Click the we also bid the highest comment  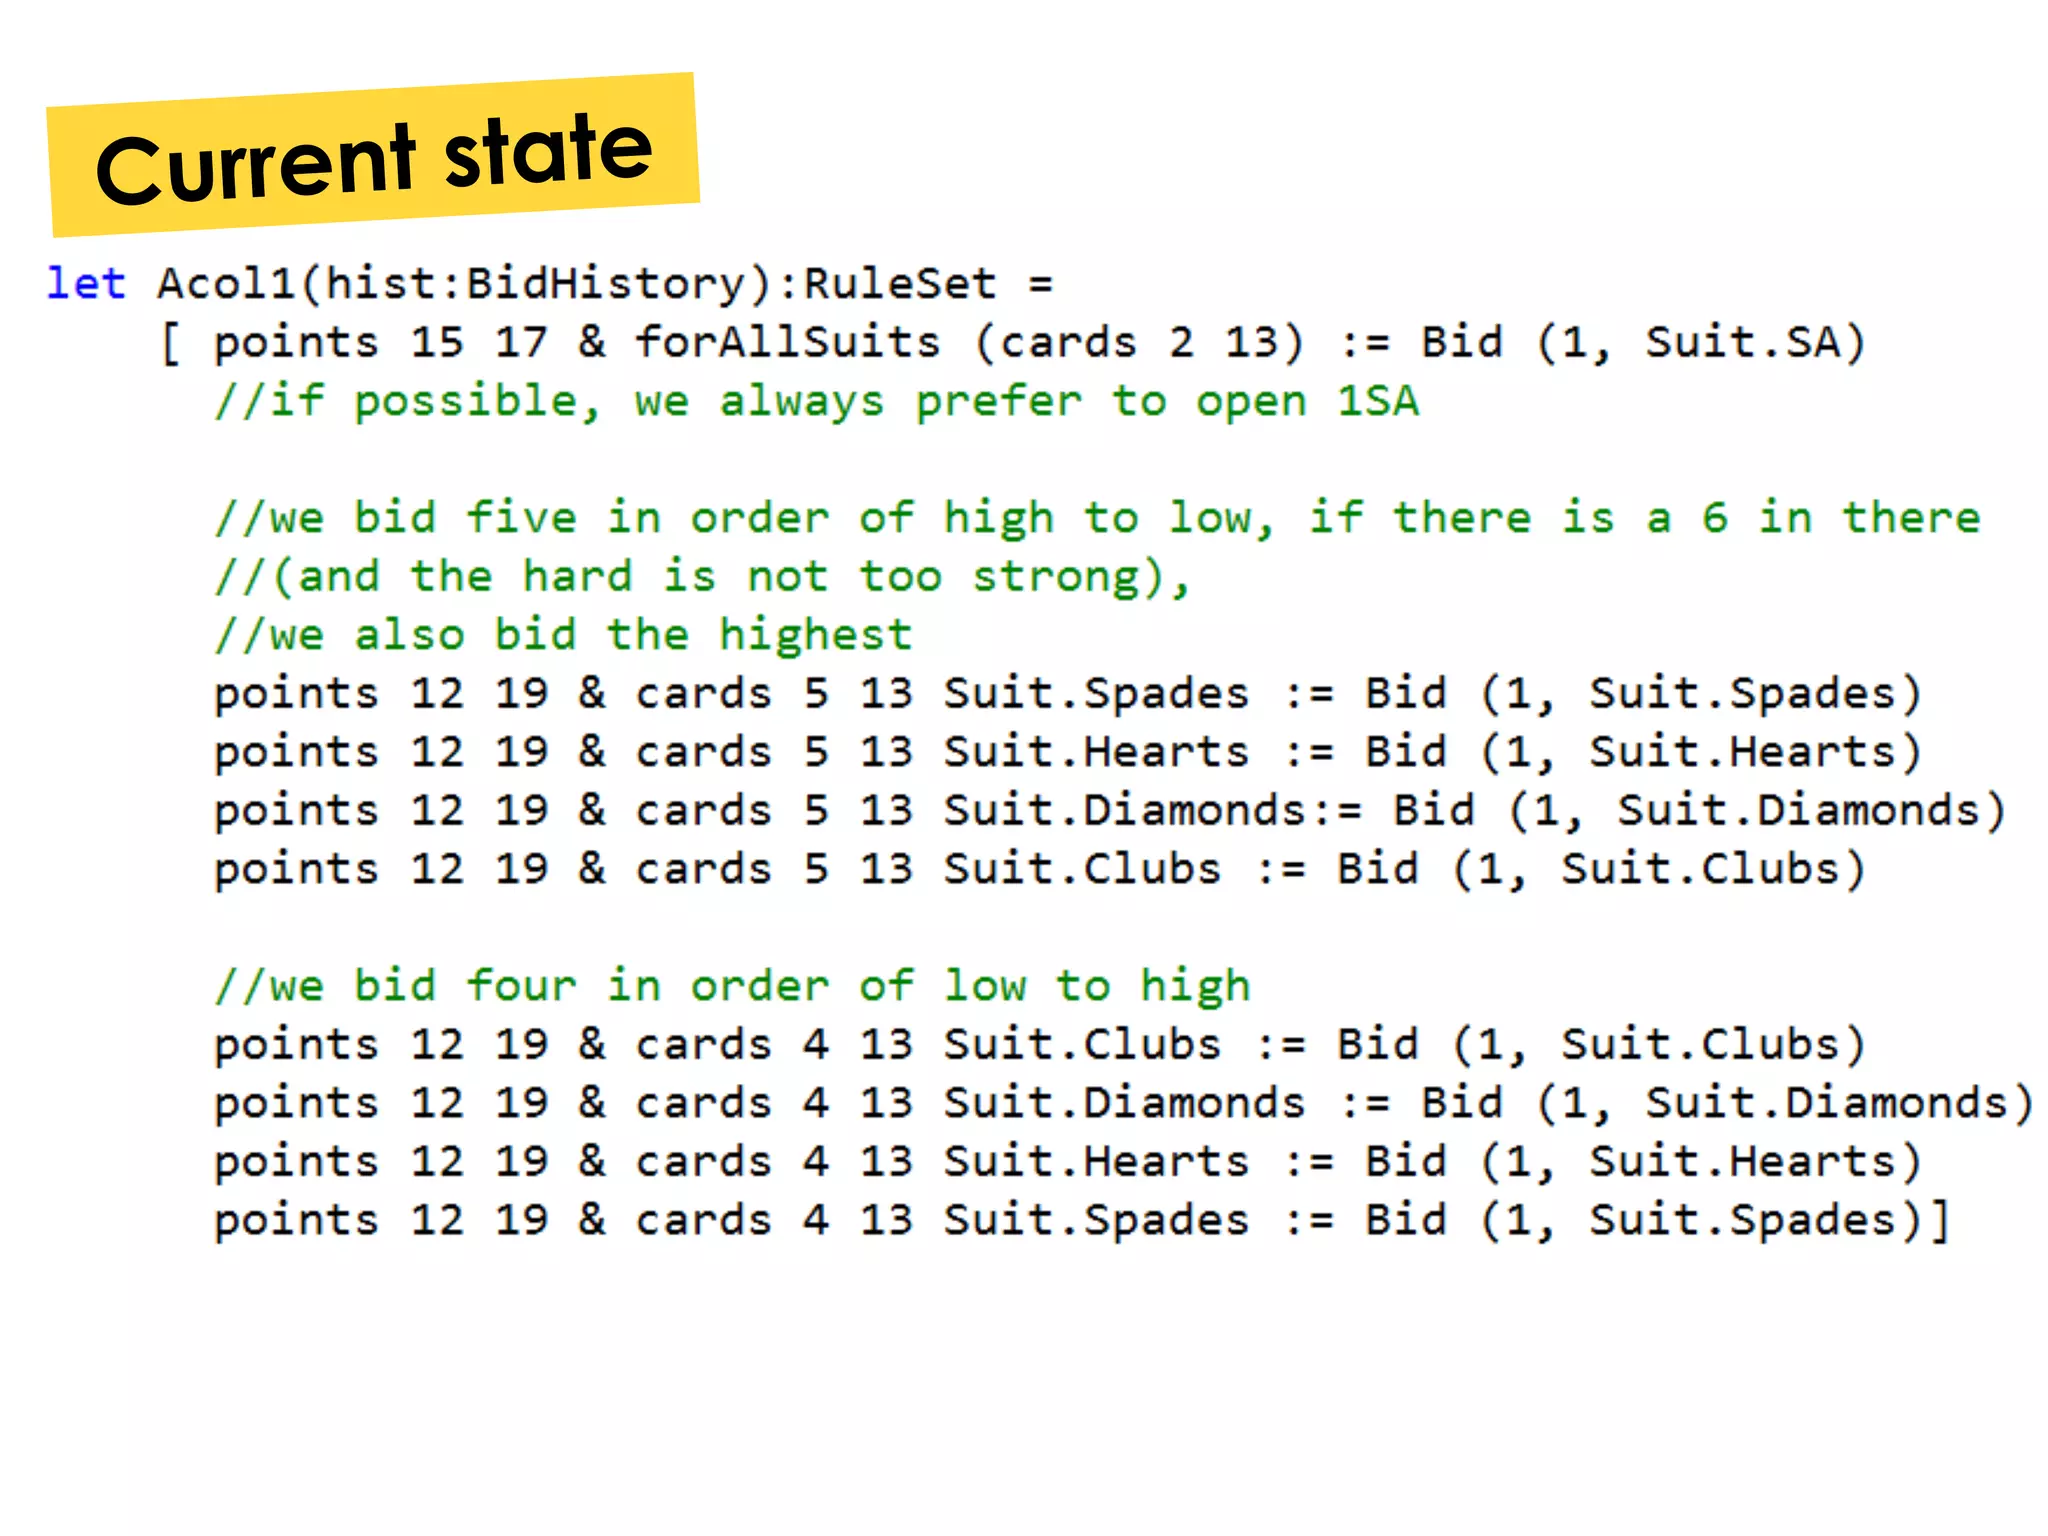[563, 635]
